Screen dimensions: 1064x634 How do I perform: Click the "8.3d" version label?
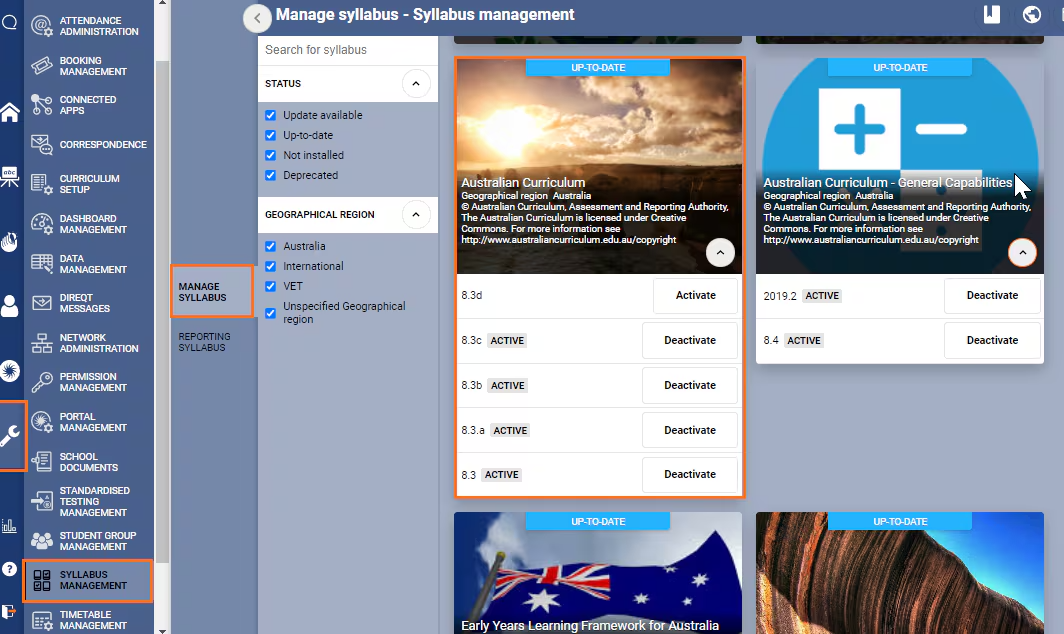click(472, 295)
